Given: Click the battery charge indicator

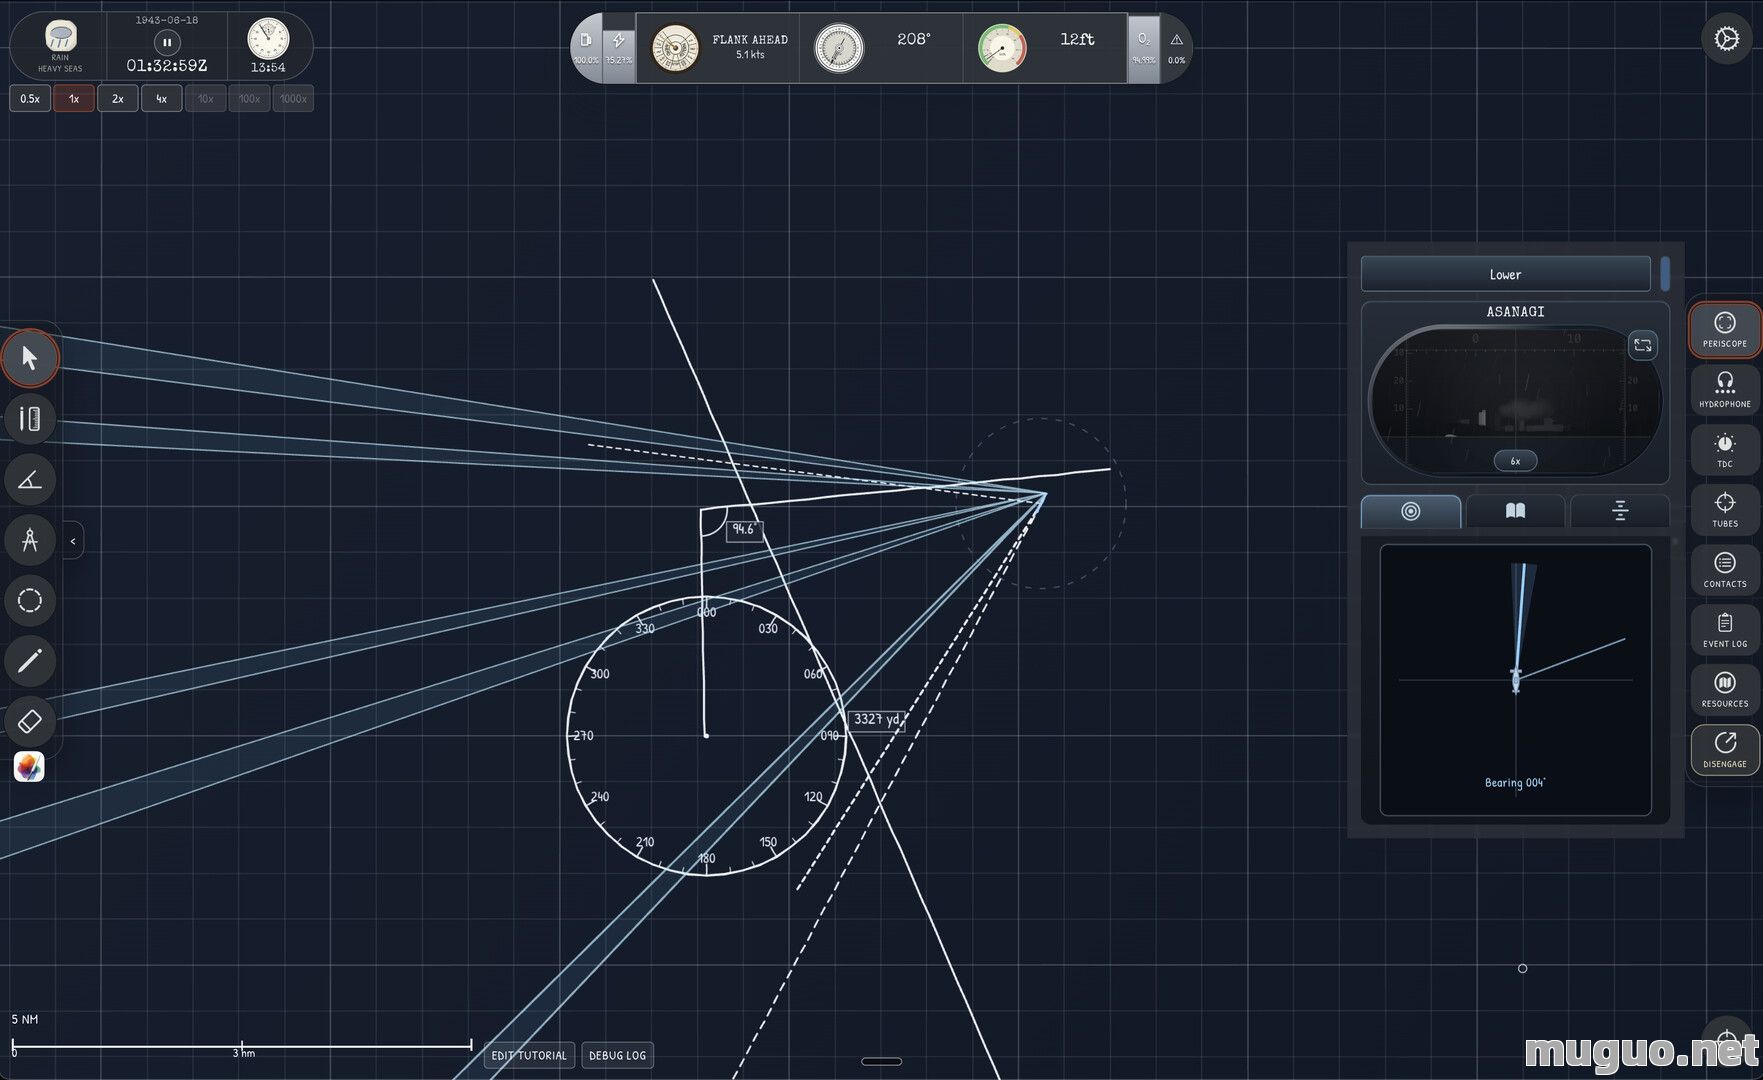Looking at the screenshot, I should (619, 47).
